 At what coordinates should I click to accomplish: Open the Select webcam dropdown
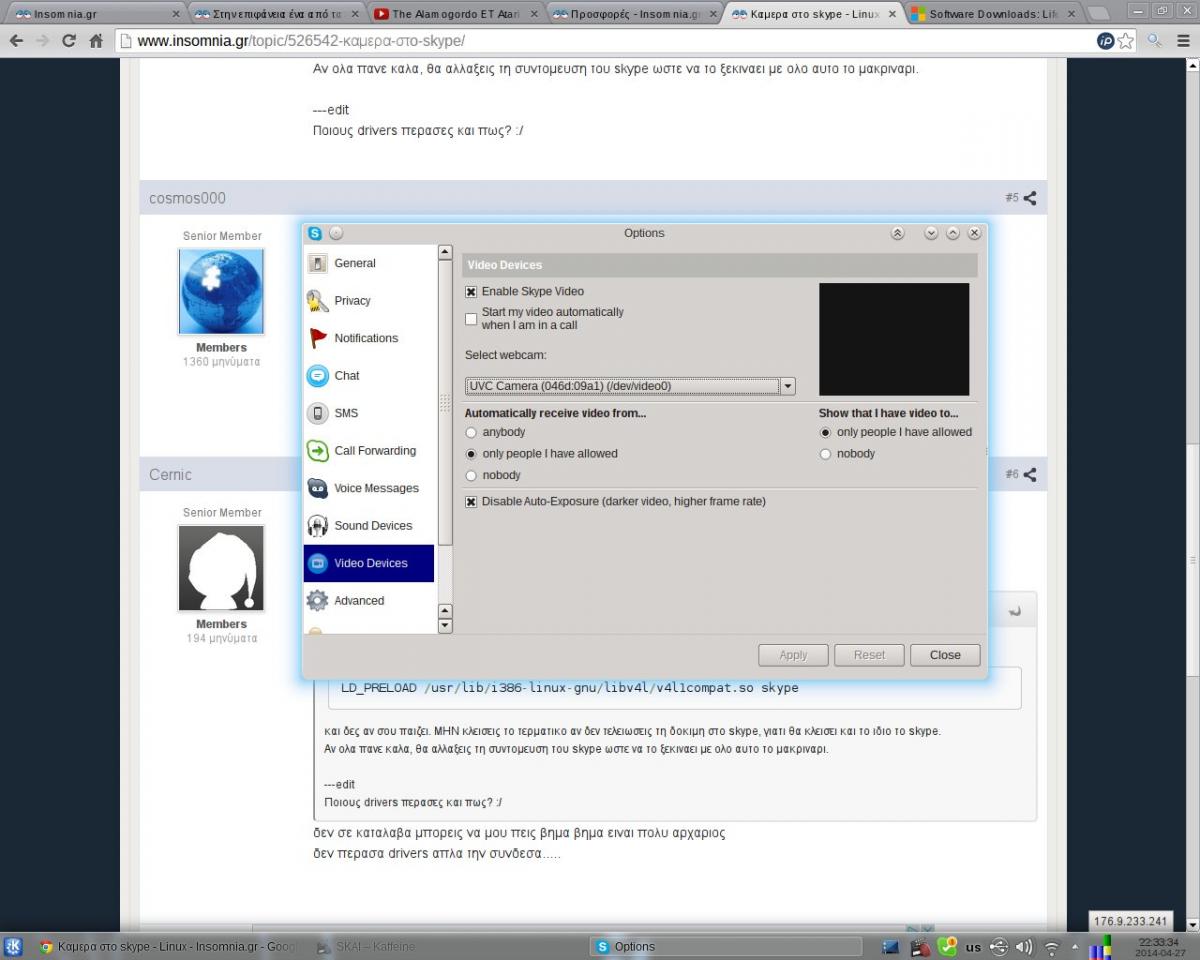point(630,386)
